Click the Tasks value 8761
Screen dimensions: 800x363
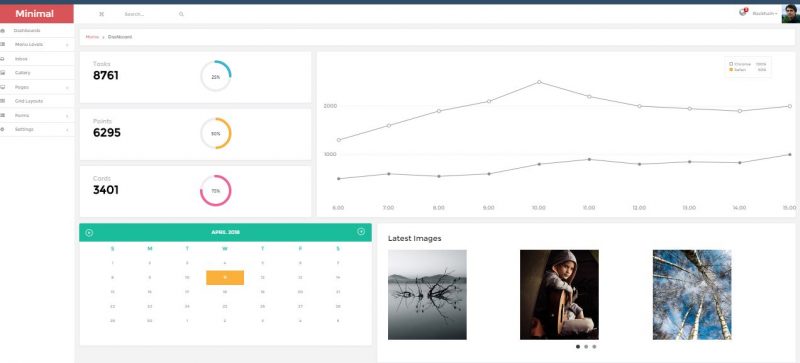(106, 76)
